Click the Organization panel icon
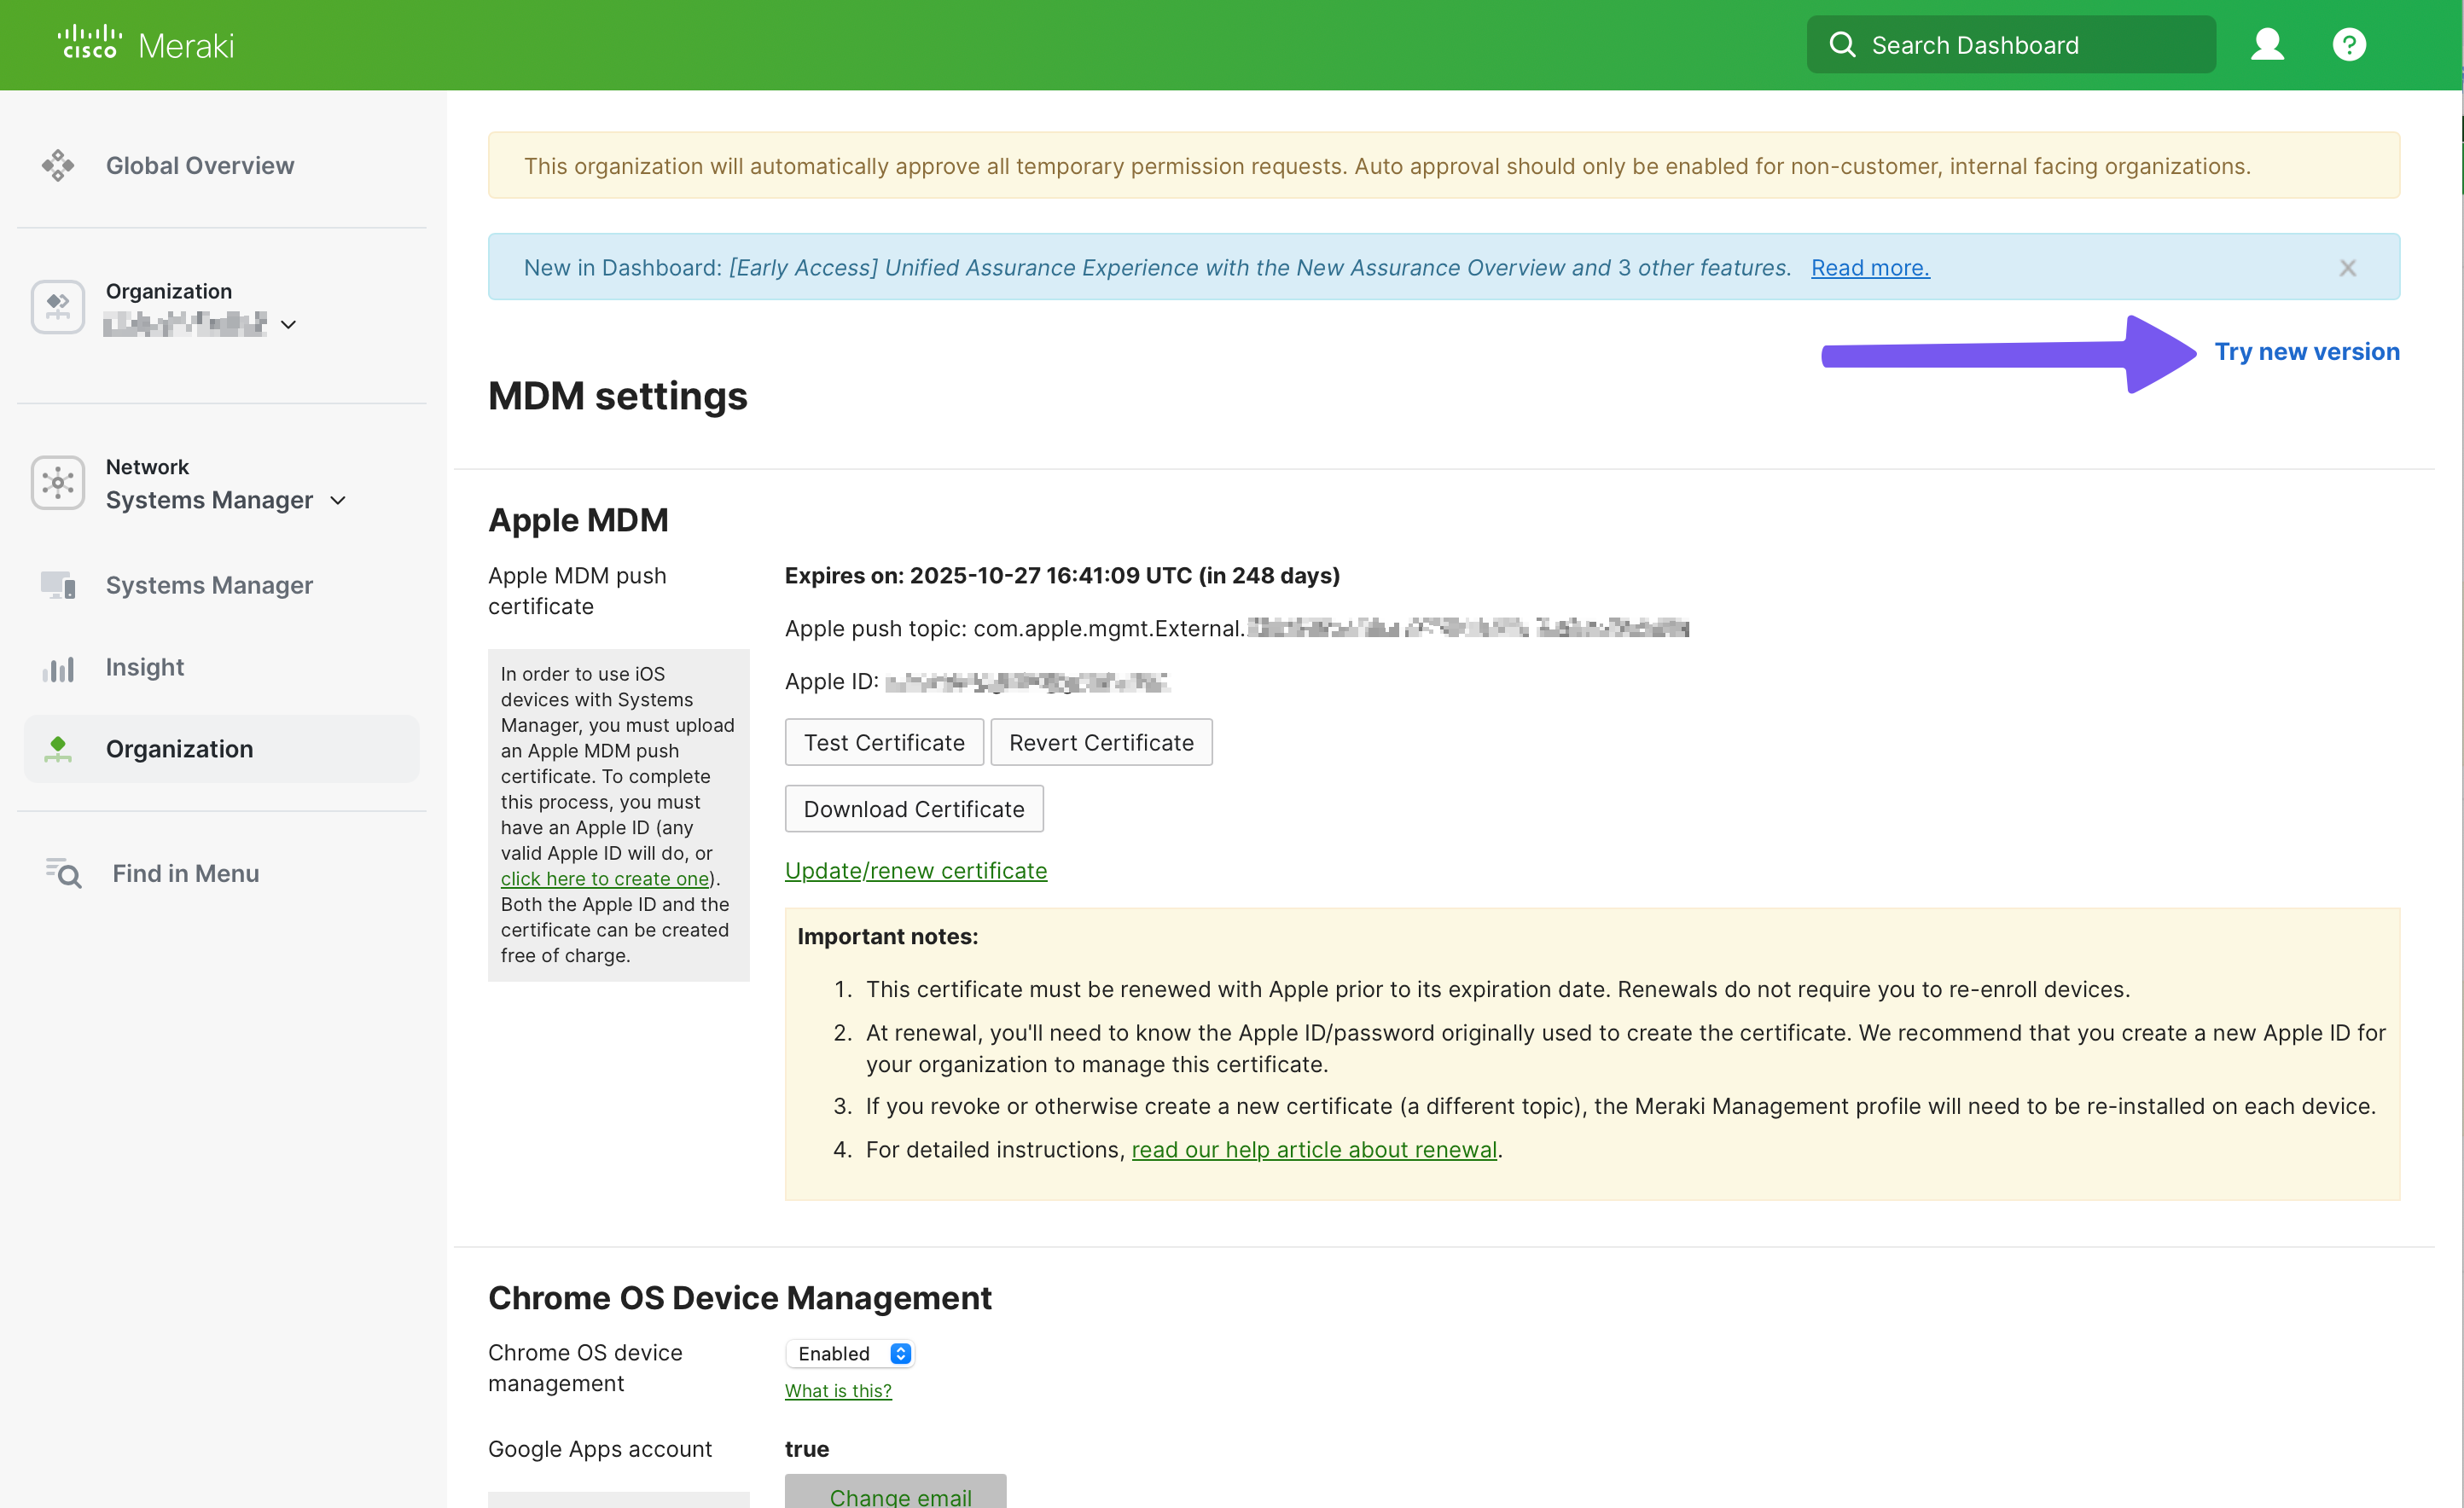2464x1508 pixels. 57,306
